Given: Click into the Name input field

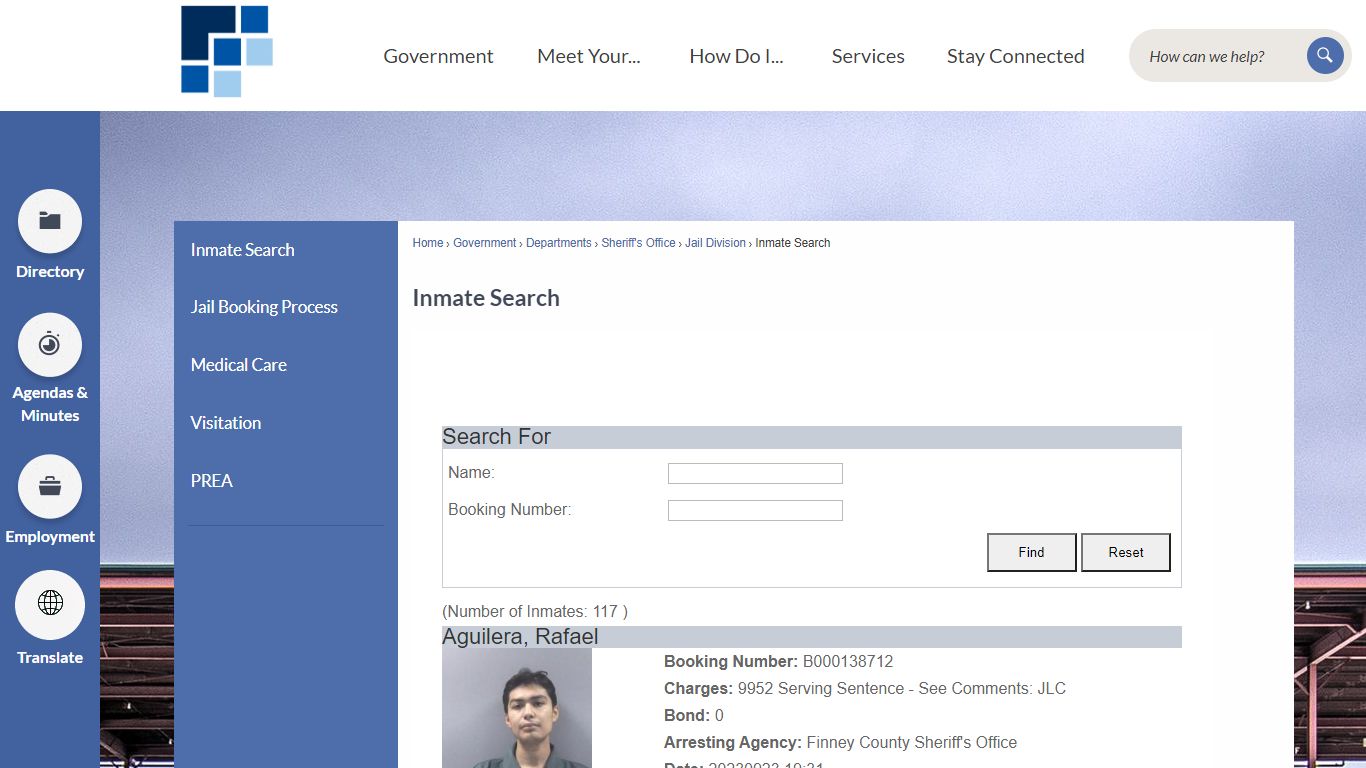Looking at the screenshot, I should [755, 474].
